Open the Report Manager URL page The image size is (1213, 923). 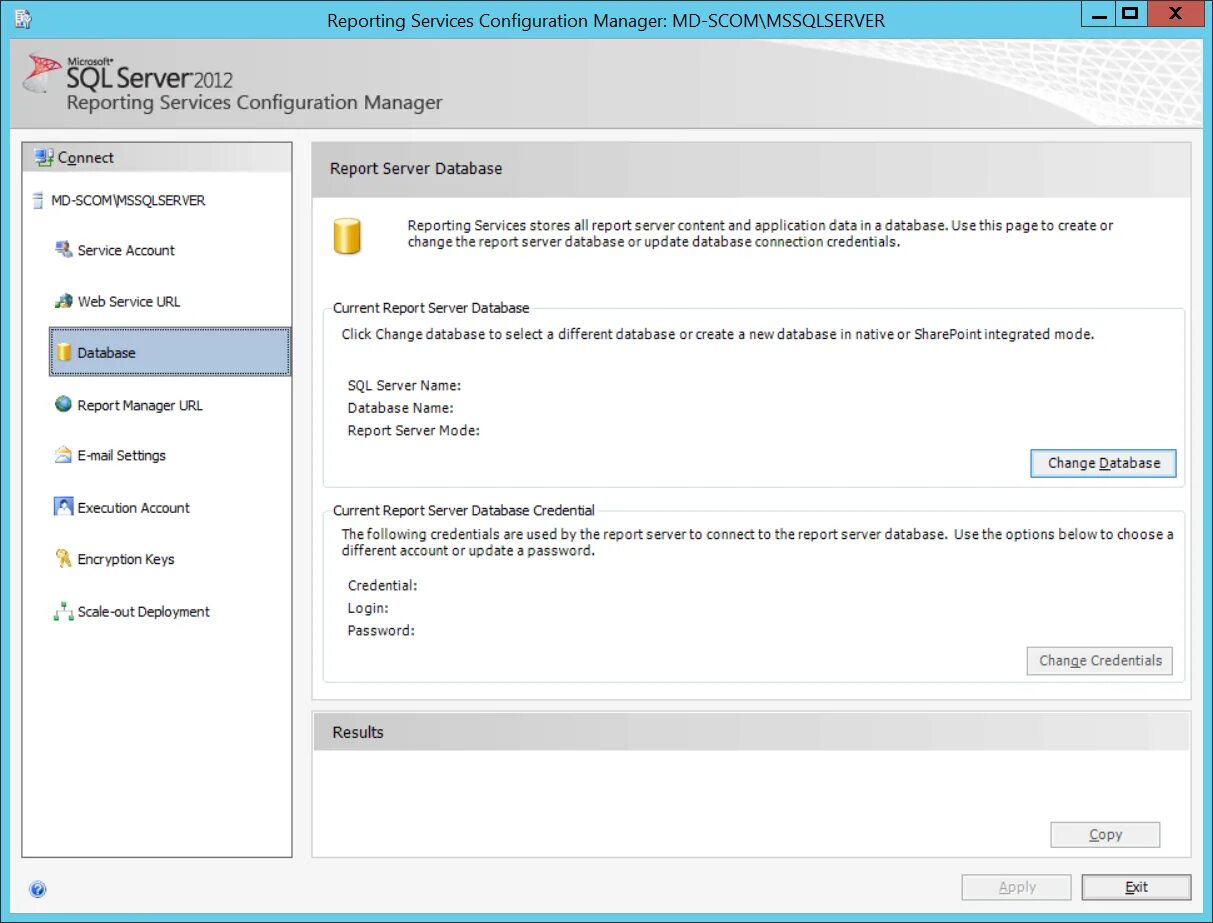(x=140, y=405)
